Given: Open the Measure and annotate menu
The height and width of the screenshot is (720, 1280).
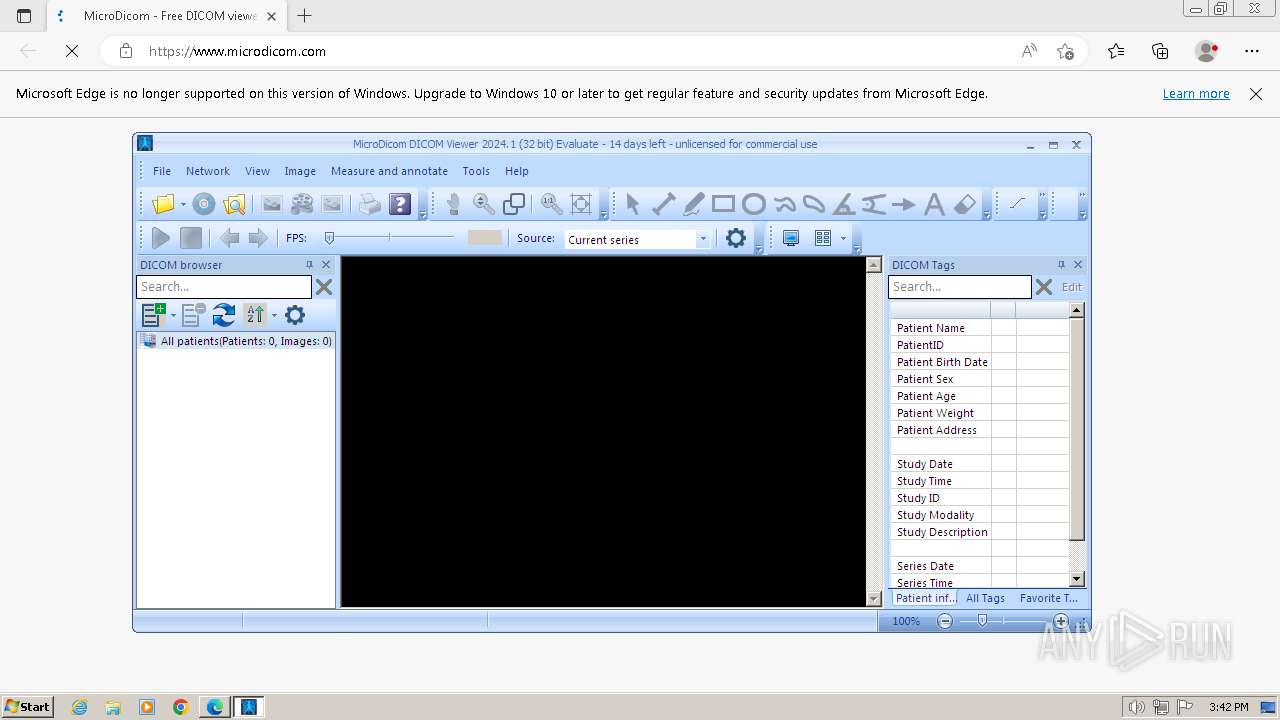Looking at the screenshot, I should pos(389,171).
